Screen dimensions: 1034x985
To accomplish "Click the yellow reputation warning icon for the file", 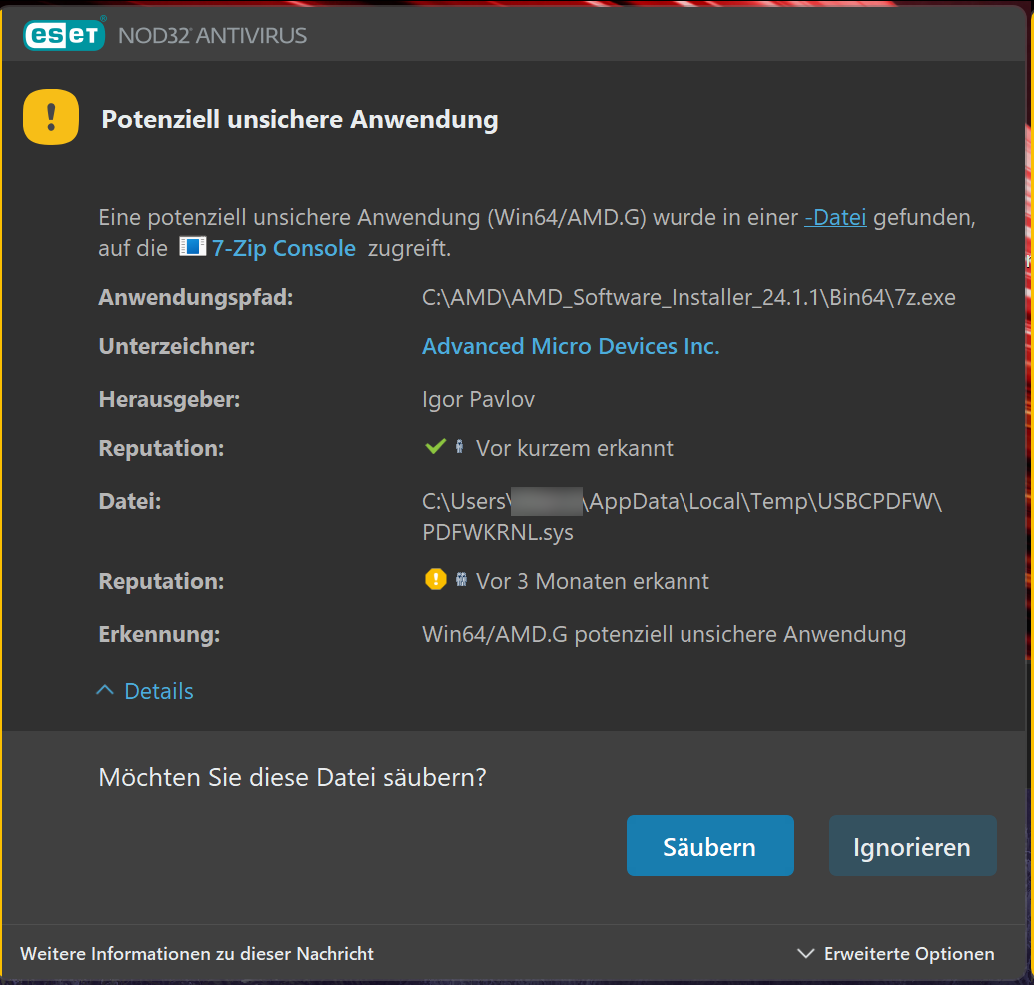I will pos(435,580).
